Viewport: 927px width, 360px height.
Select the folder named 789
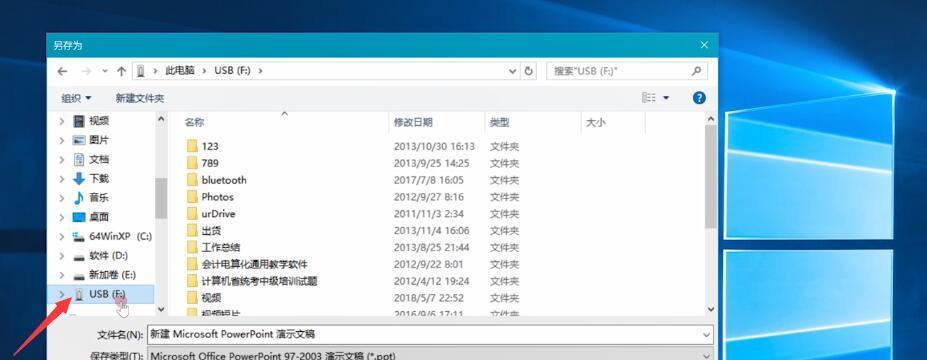[x=210, y=163]
